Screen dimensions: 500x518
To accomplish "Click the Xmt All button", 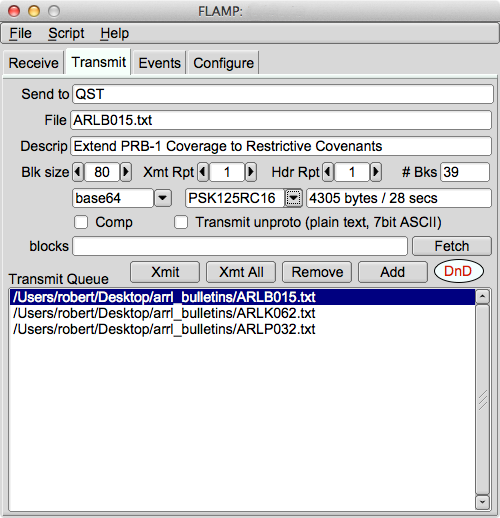I will pyautogui.click(x=241, y=272).
